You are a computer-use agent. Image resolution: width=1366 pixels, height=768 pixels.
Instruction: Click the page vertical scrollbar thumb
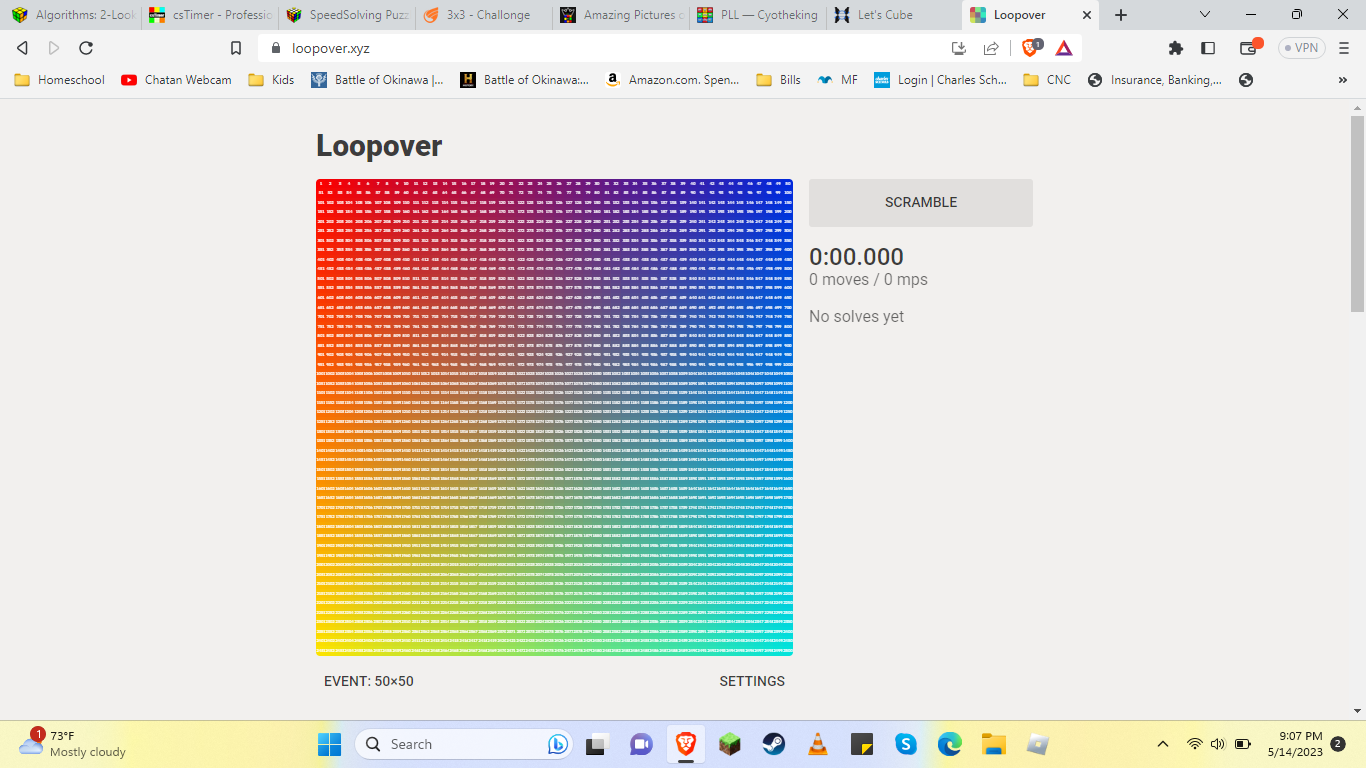click(1357, 213)
